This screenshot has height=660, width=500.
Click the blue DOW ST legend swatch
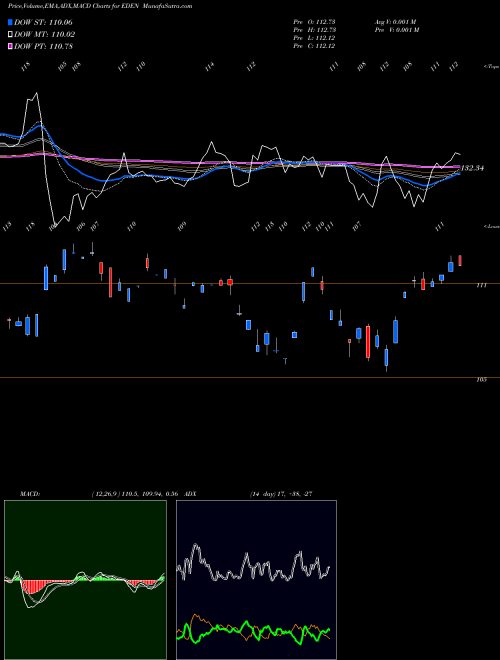tap(10, 22)
